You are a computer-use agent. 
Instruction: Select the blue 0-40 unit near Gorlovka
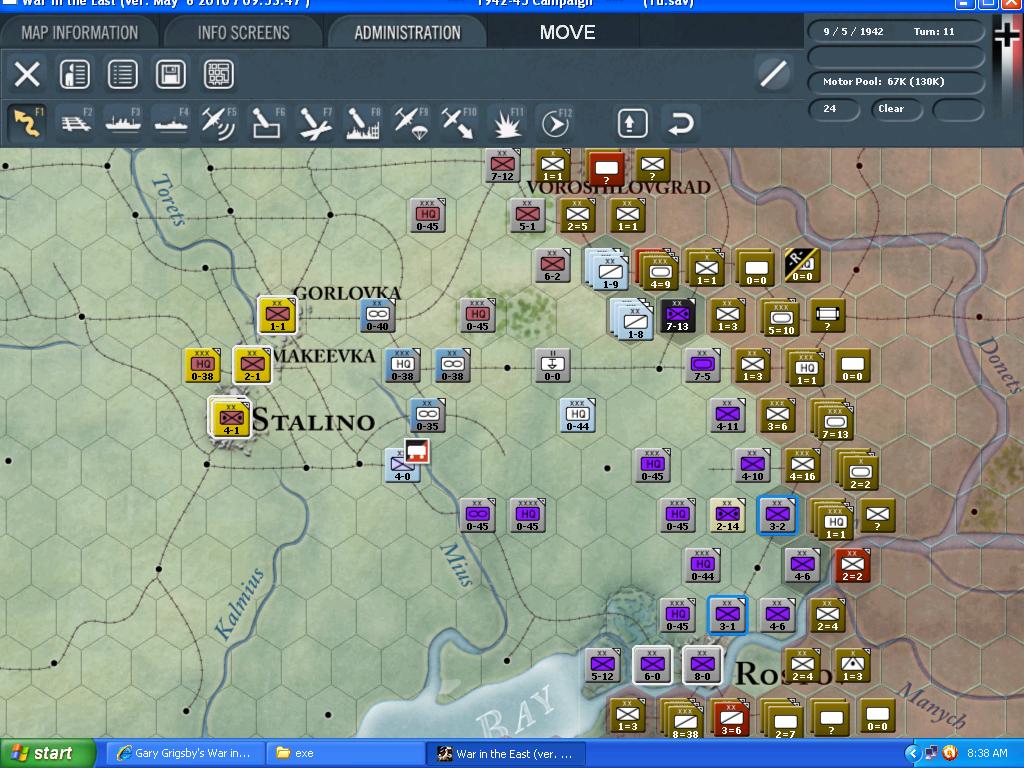click(x=377, y=315)
